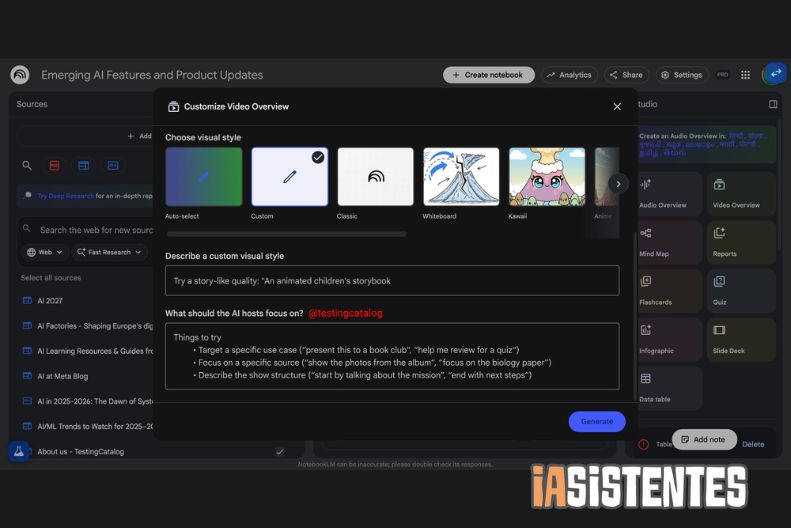Click the Create notebook button
This screenshot has height=528, width=791.
(488, 75)
